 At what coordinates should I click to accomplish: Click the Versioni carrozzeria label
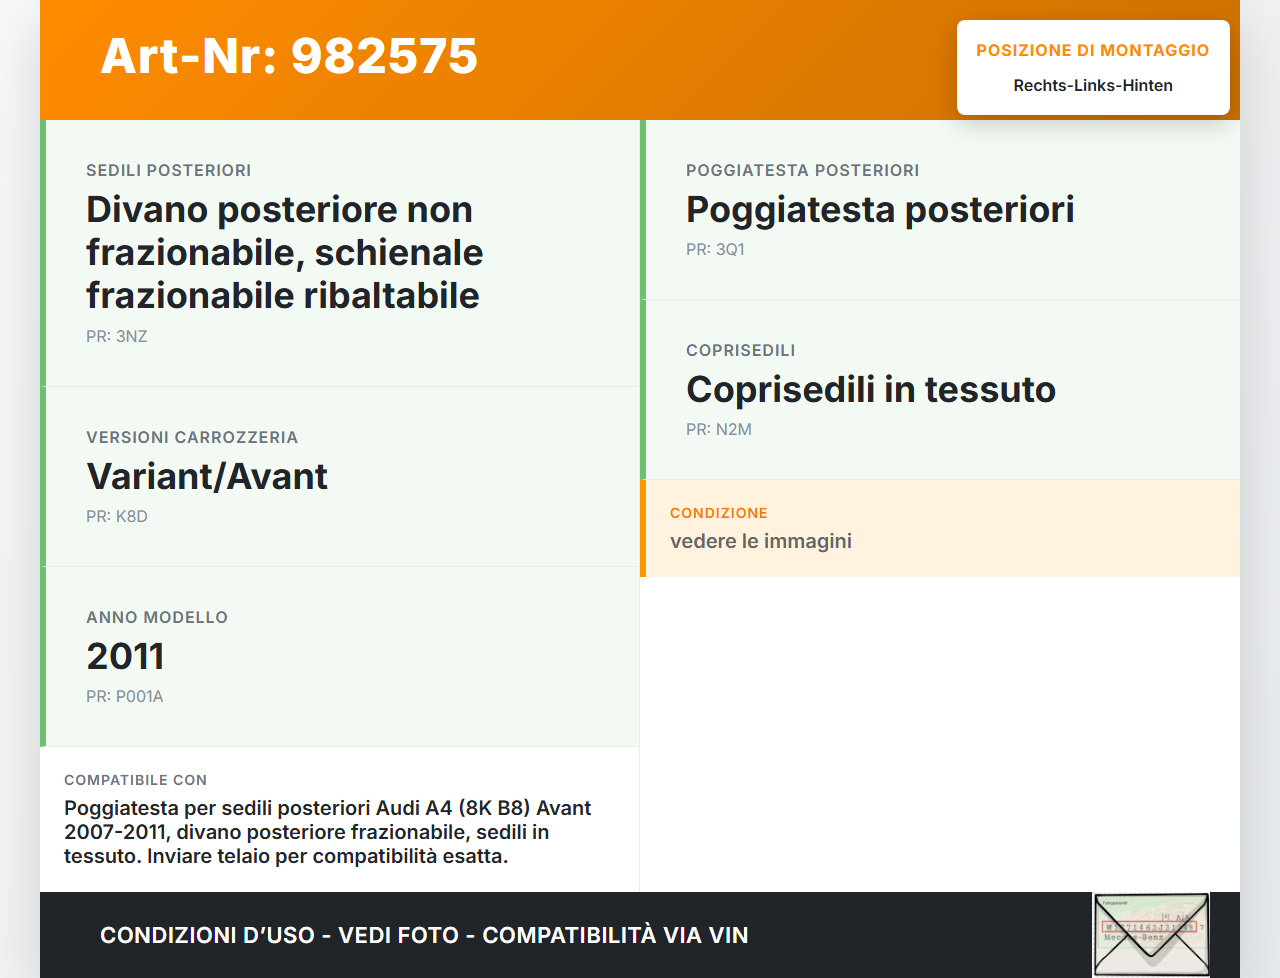pos(192,437)
